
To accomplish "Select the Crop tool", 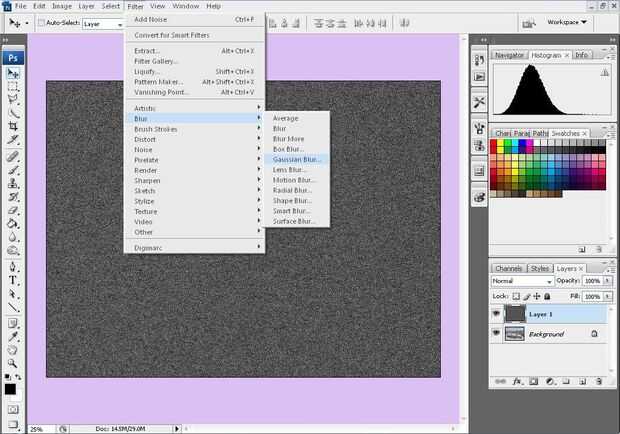I will tap(13, 126).
